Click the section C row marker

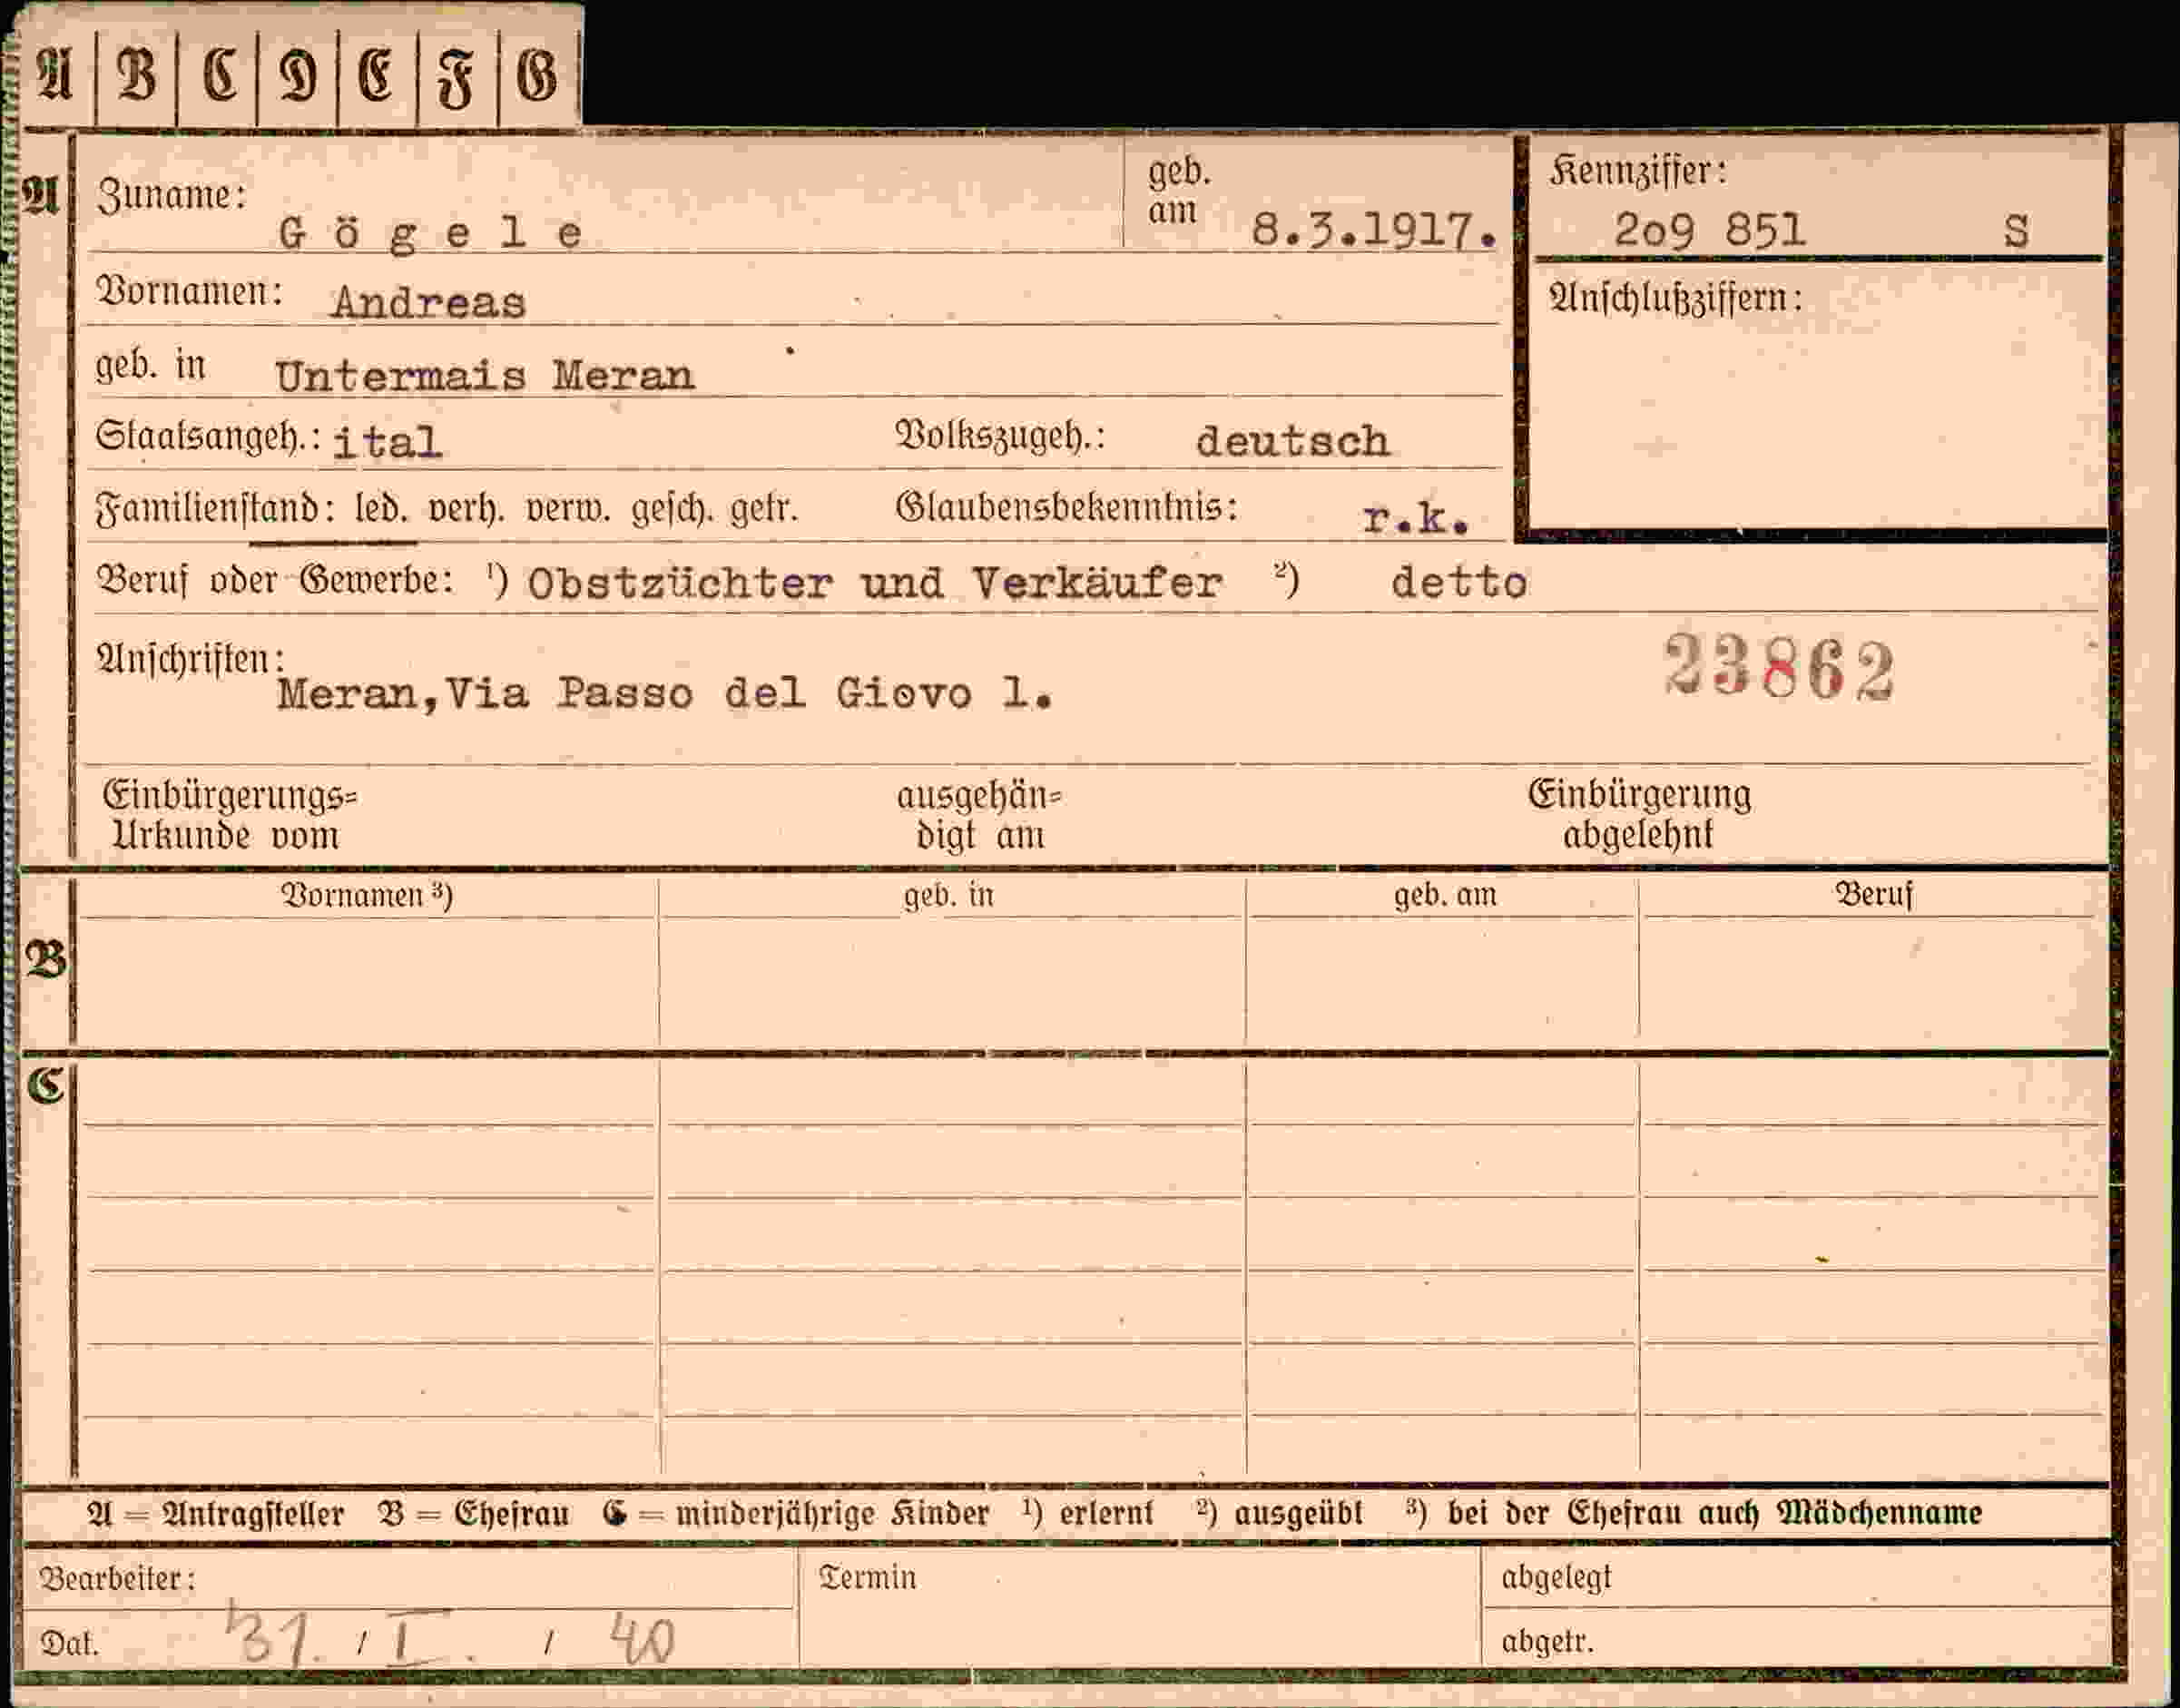coord(46,1086)
